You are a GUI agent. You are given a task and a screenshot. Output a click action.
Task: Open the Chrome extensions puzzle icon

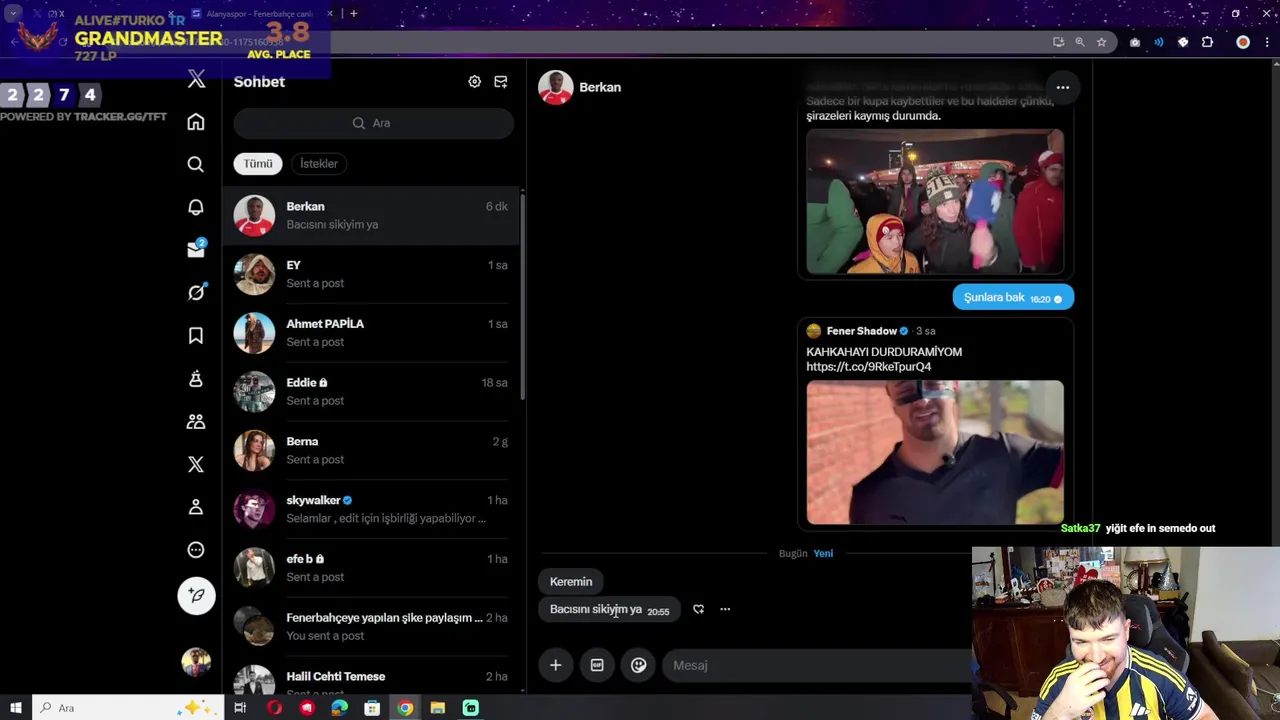coord(1207,42)
